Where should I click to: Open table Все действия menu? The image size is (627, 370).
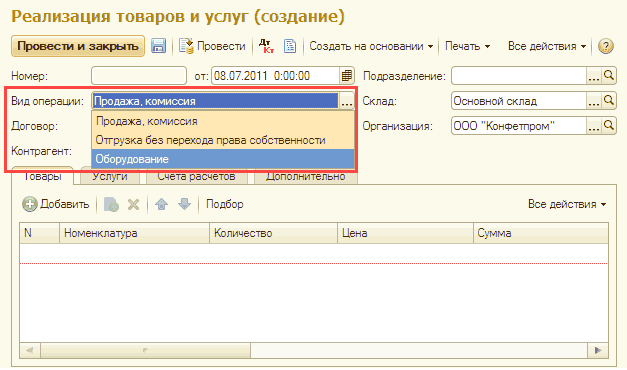[x=567, y=204]
